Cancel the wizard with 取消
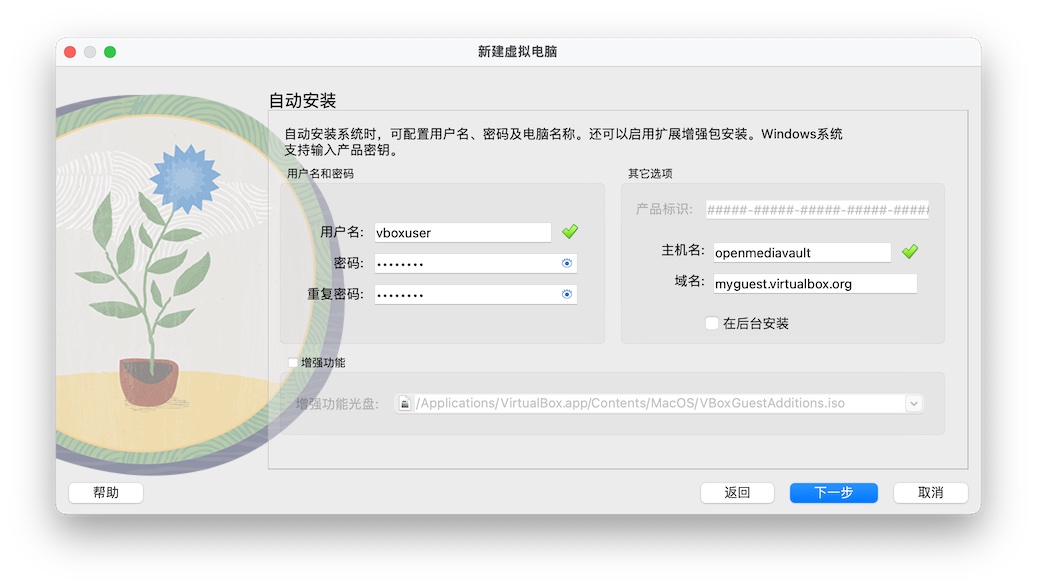 [x=930, y=493]
